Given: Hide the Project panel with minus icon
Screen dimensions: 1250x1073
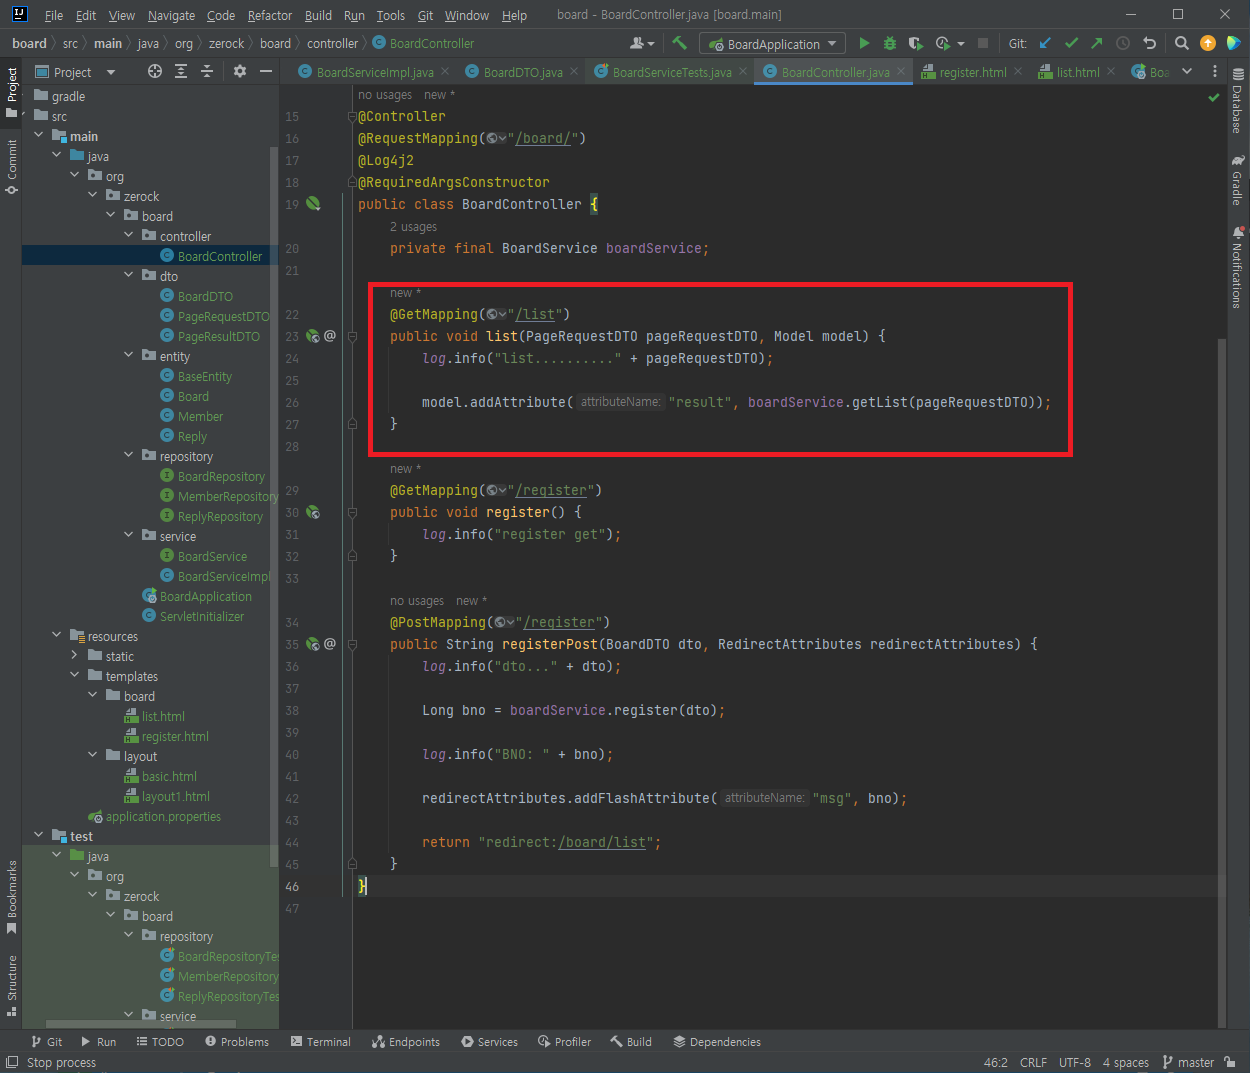Looking at the screenshot, I should (266, 71).
